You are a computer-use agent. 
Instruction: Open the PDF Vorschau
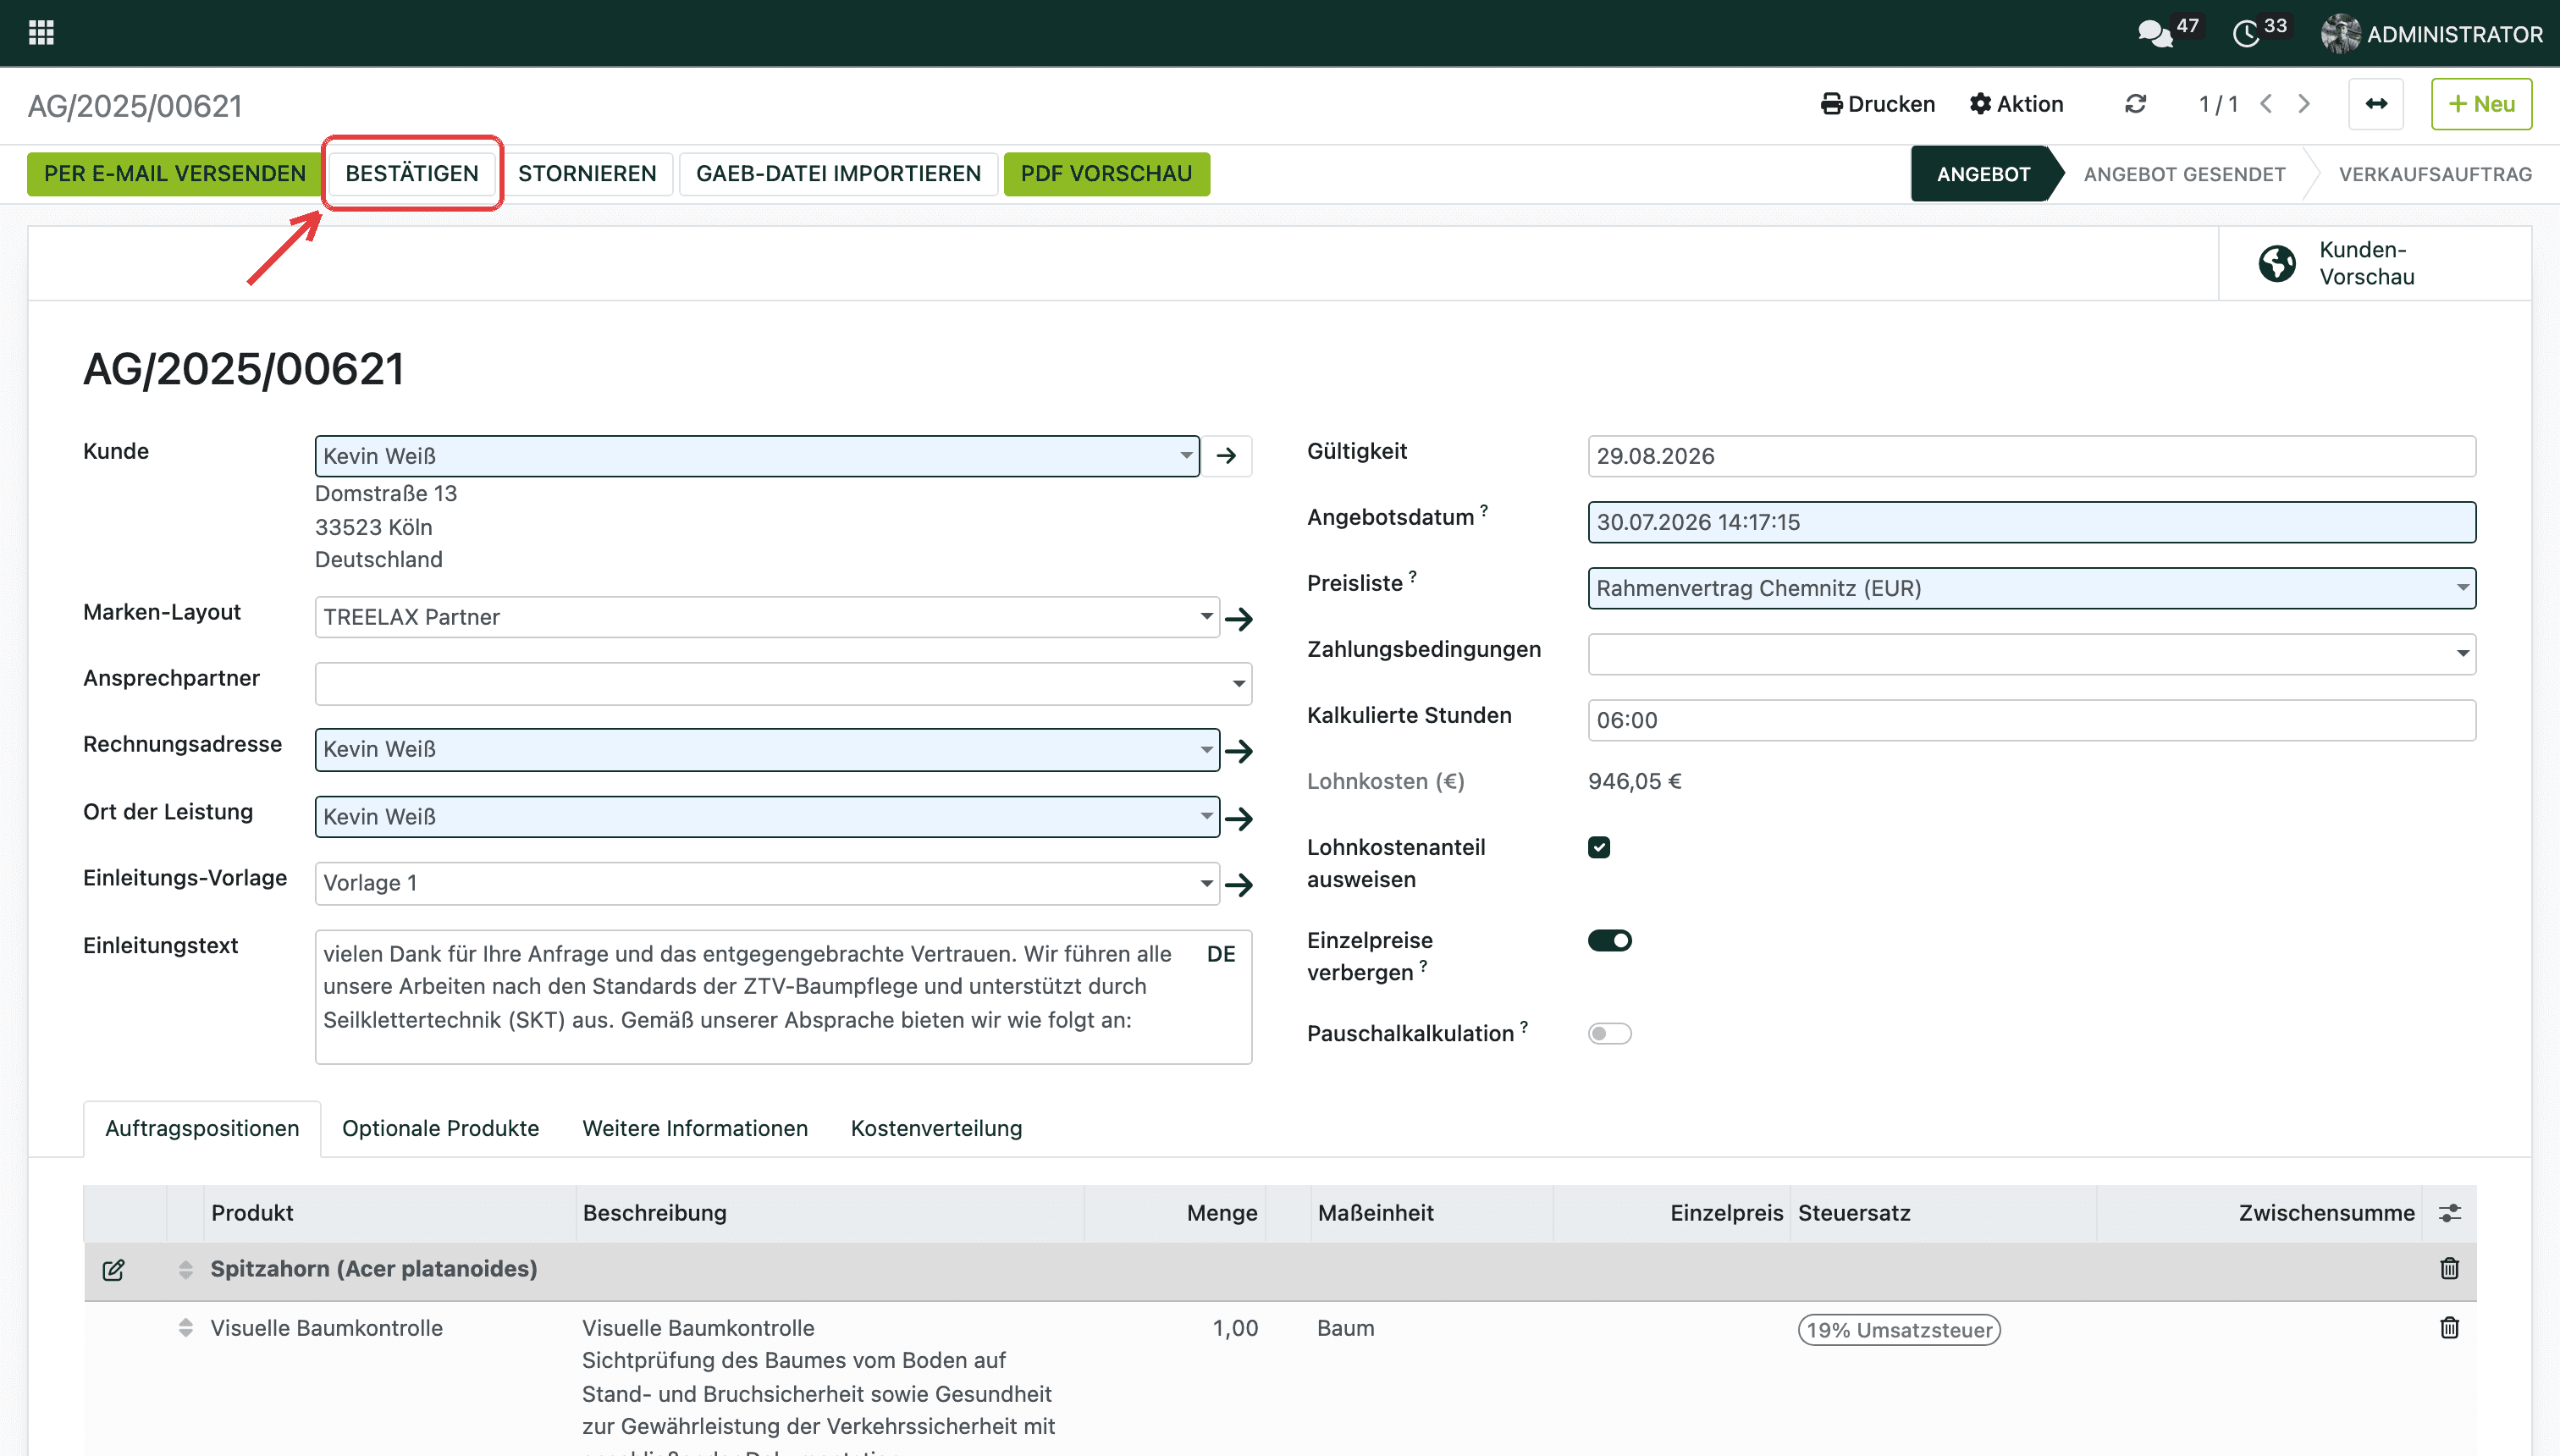(x=1106, y=174)
